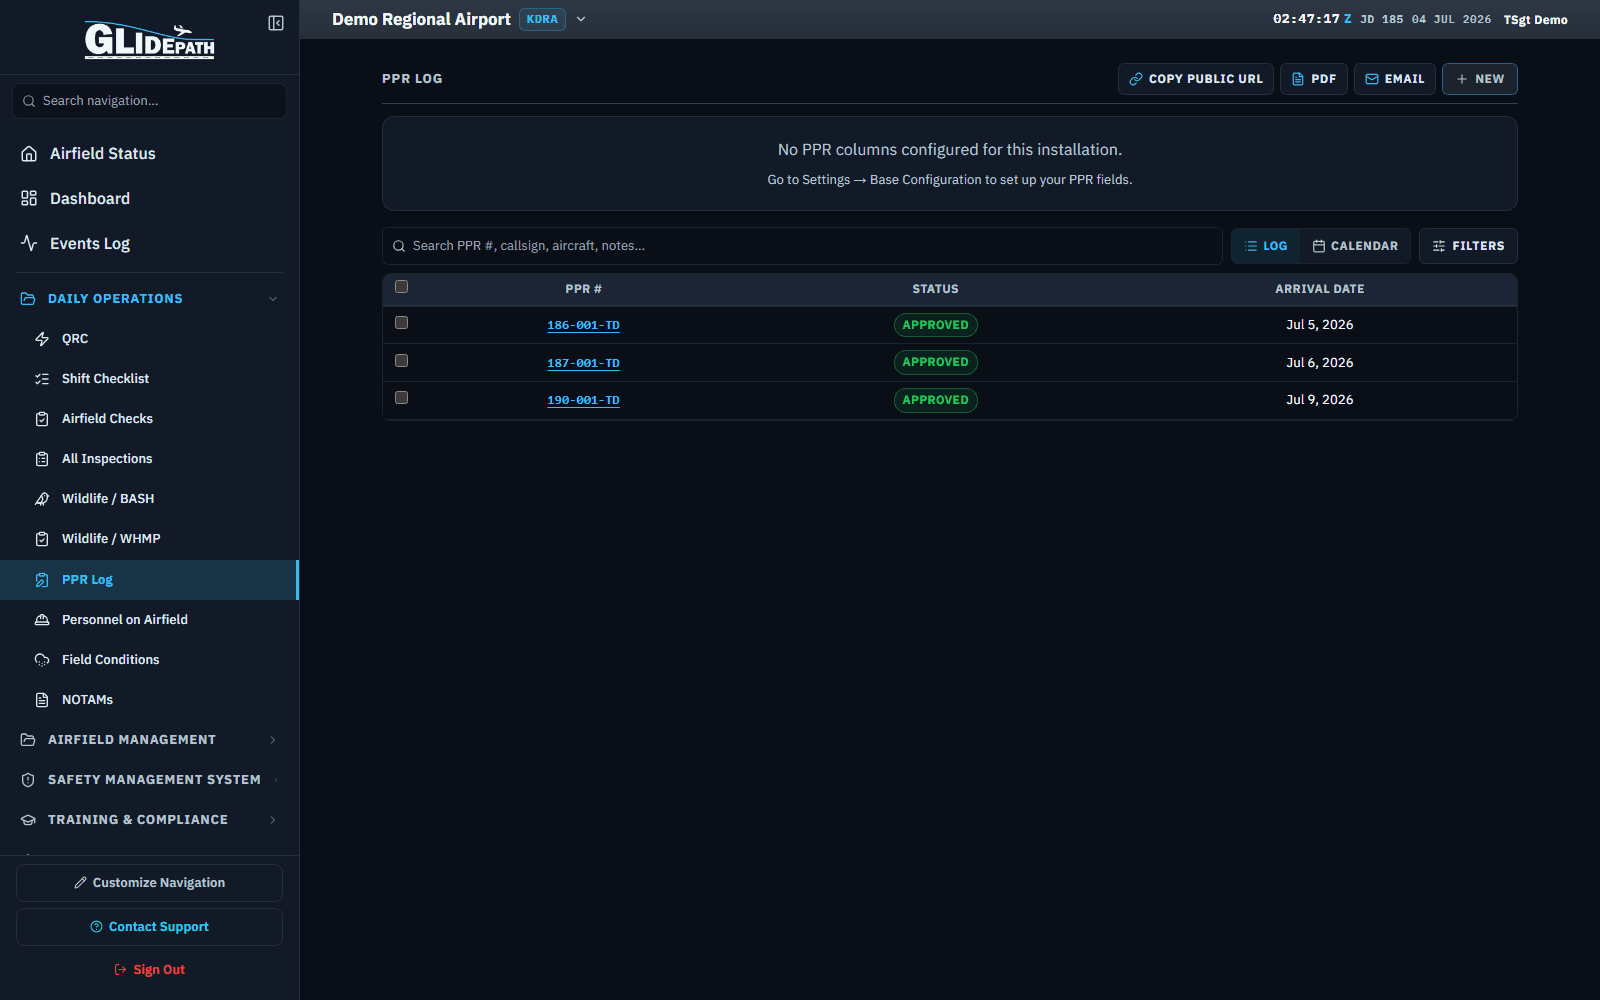Viewport: 1600px width, 1000px height.
Task: Click the Daily Operations folder icon
Action: pyautogui.click(x=28, y=299)
